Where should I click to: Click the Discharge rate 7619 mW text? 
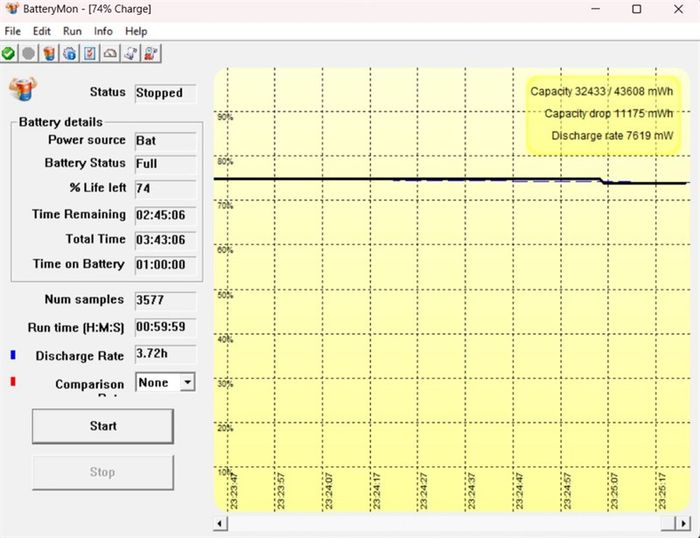(x=612, y=136)
